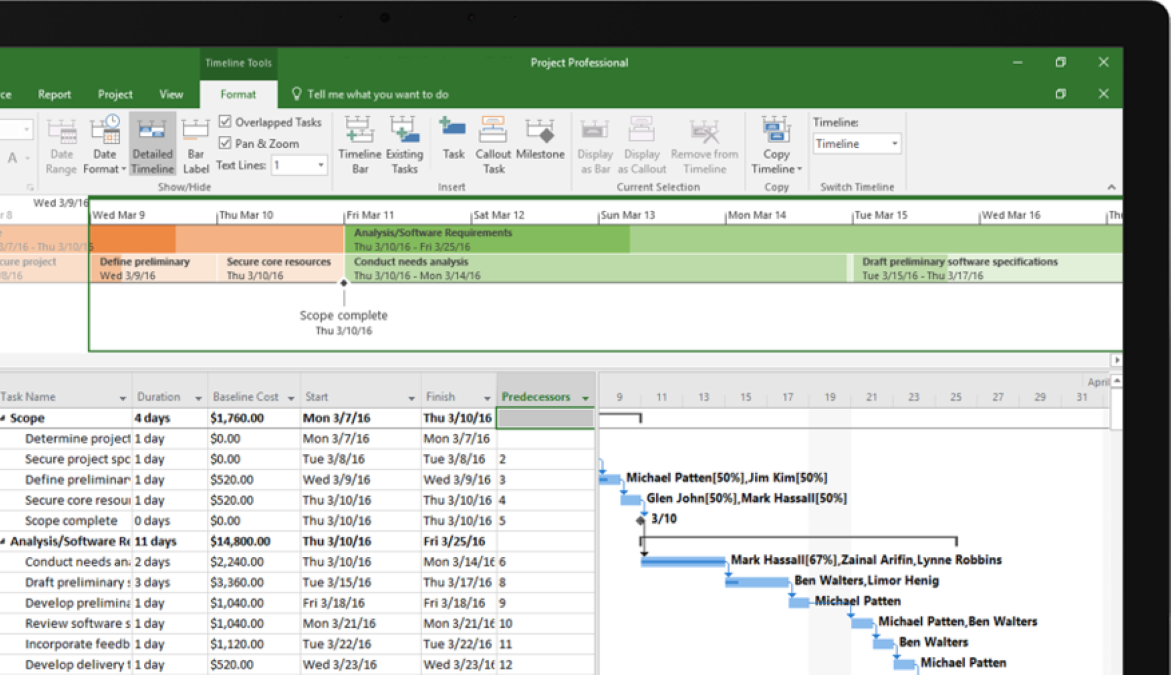This screenshot has width=1171, height=675.
Task: Open the Project ribbon tab
Action: click(x=115, y=94)
